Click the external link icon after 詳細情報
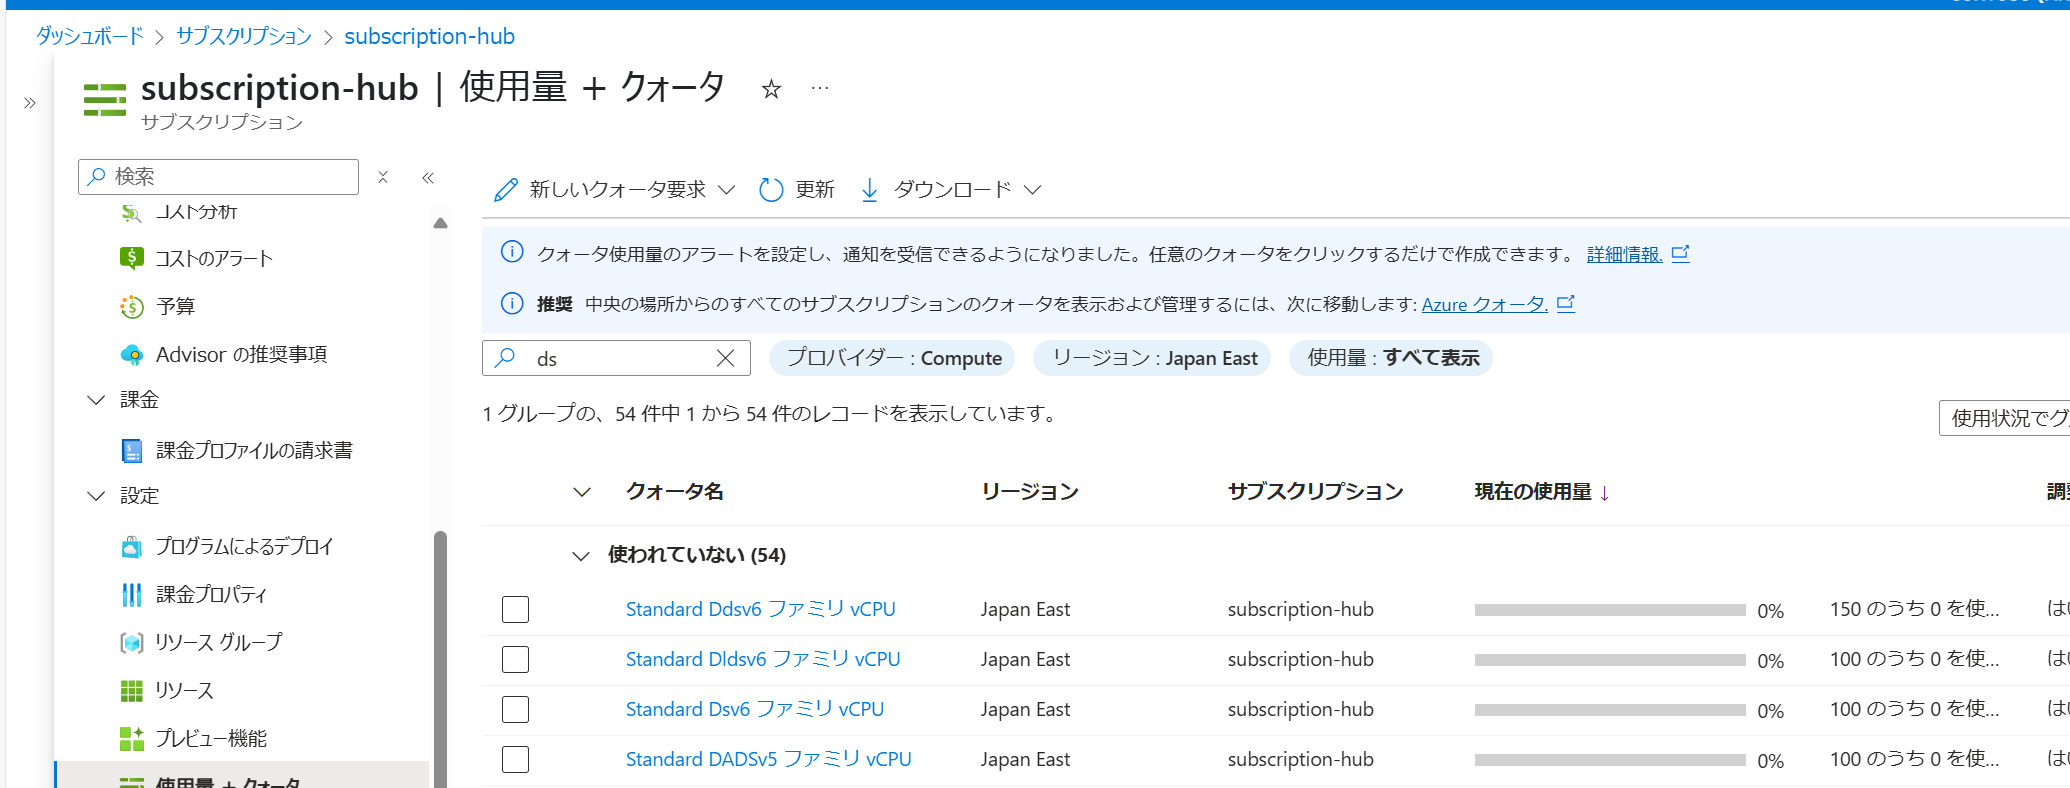The width and height of the screenshot is (2070, 788). tap(1681, 253)
